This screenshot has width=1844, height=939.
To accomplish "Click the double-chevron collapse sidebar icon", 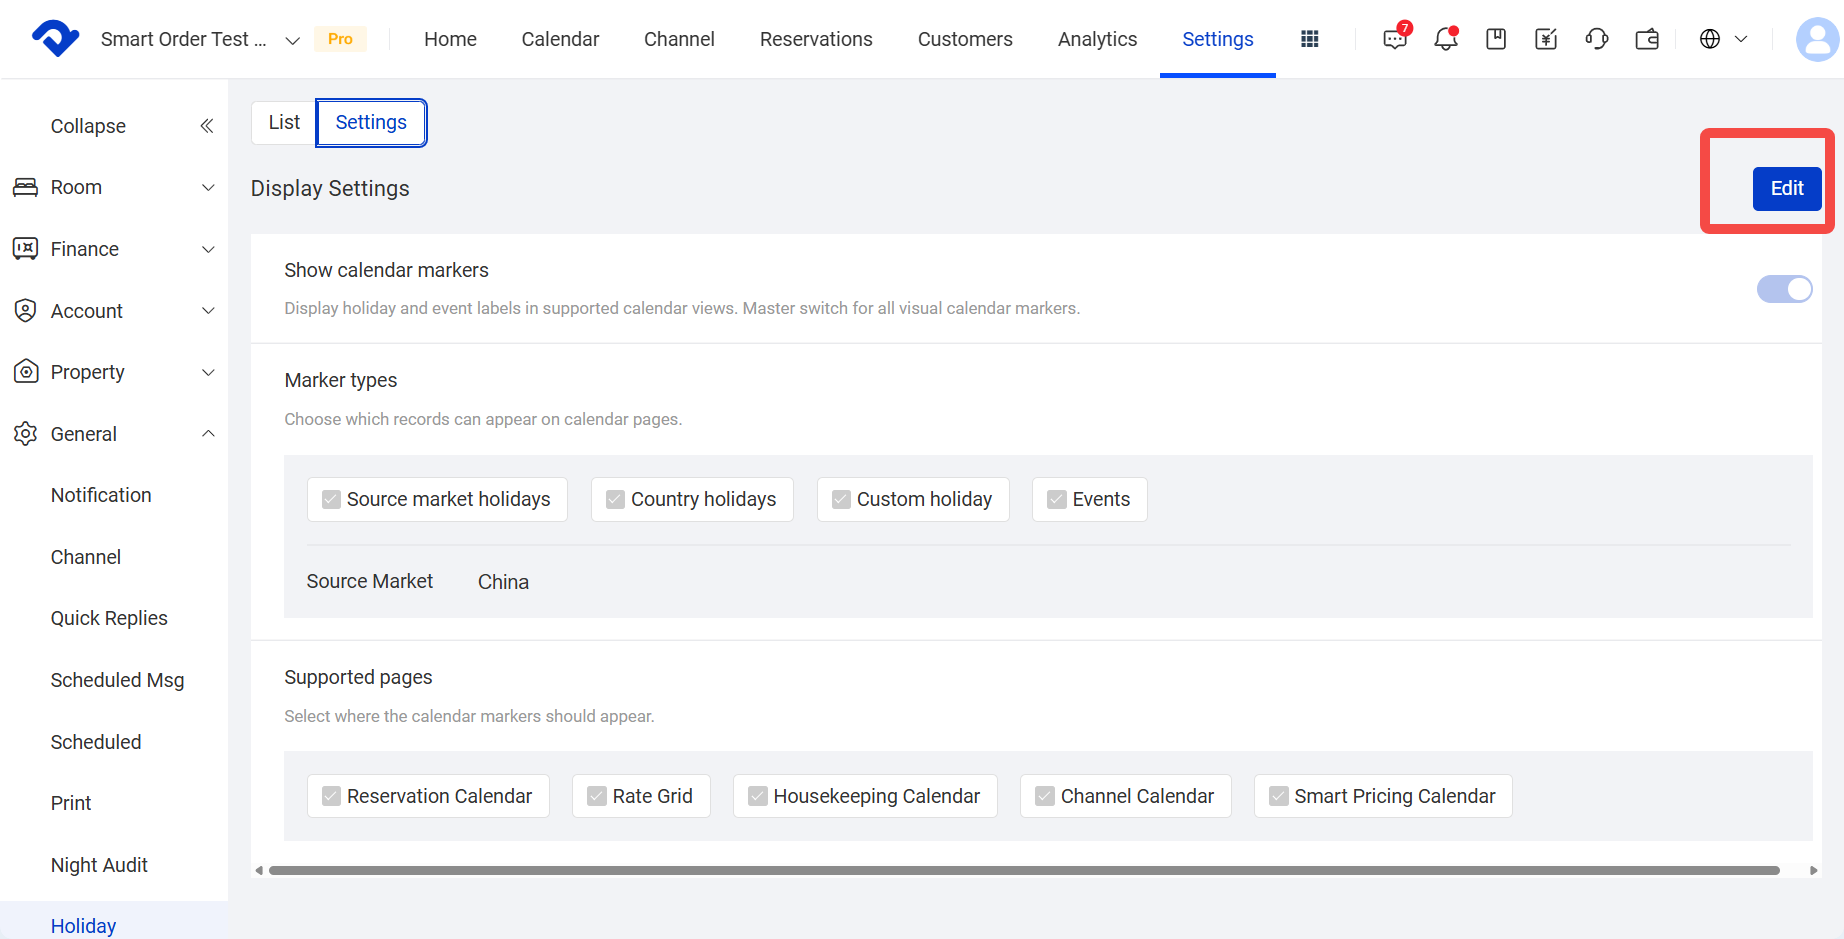I will [x=207, y=126].
